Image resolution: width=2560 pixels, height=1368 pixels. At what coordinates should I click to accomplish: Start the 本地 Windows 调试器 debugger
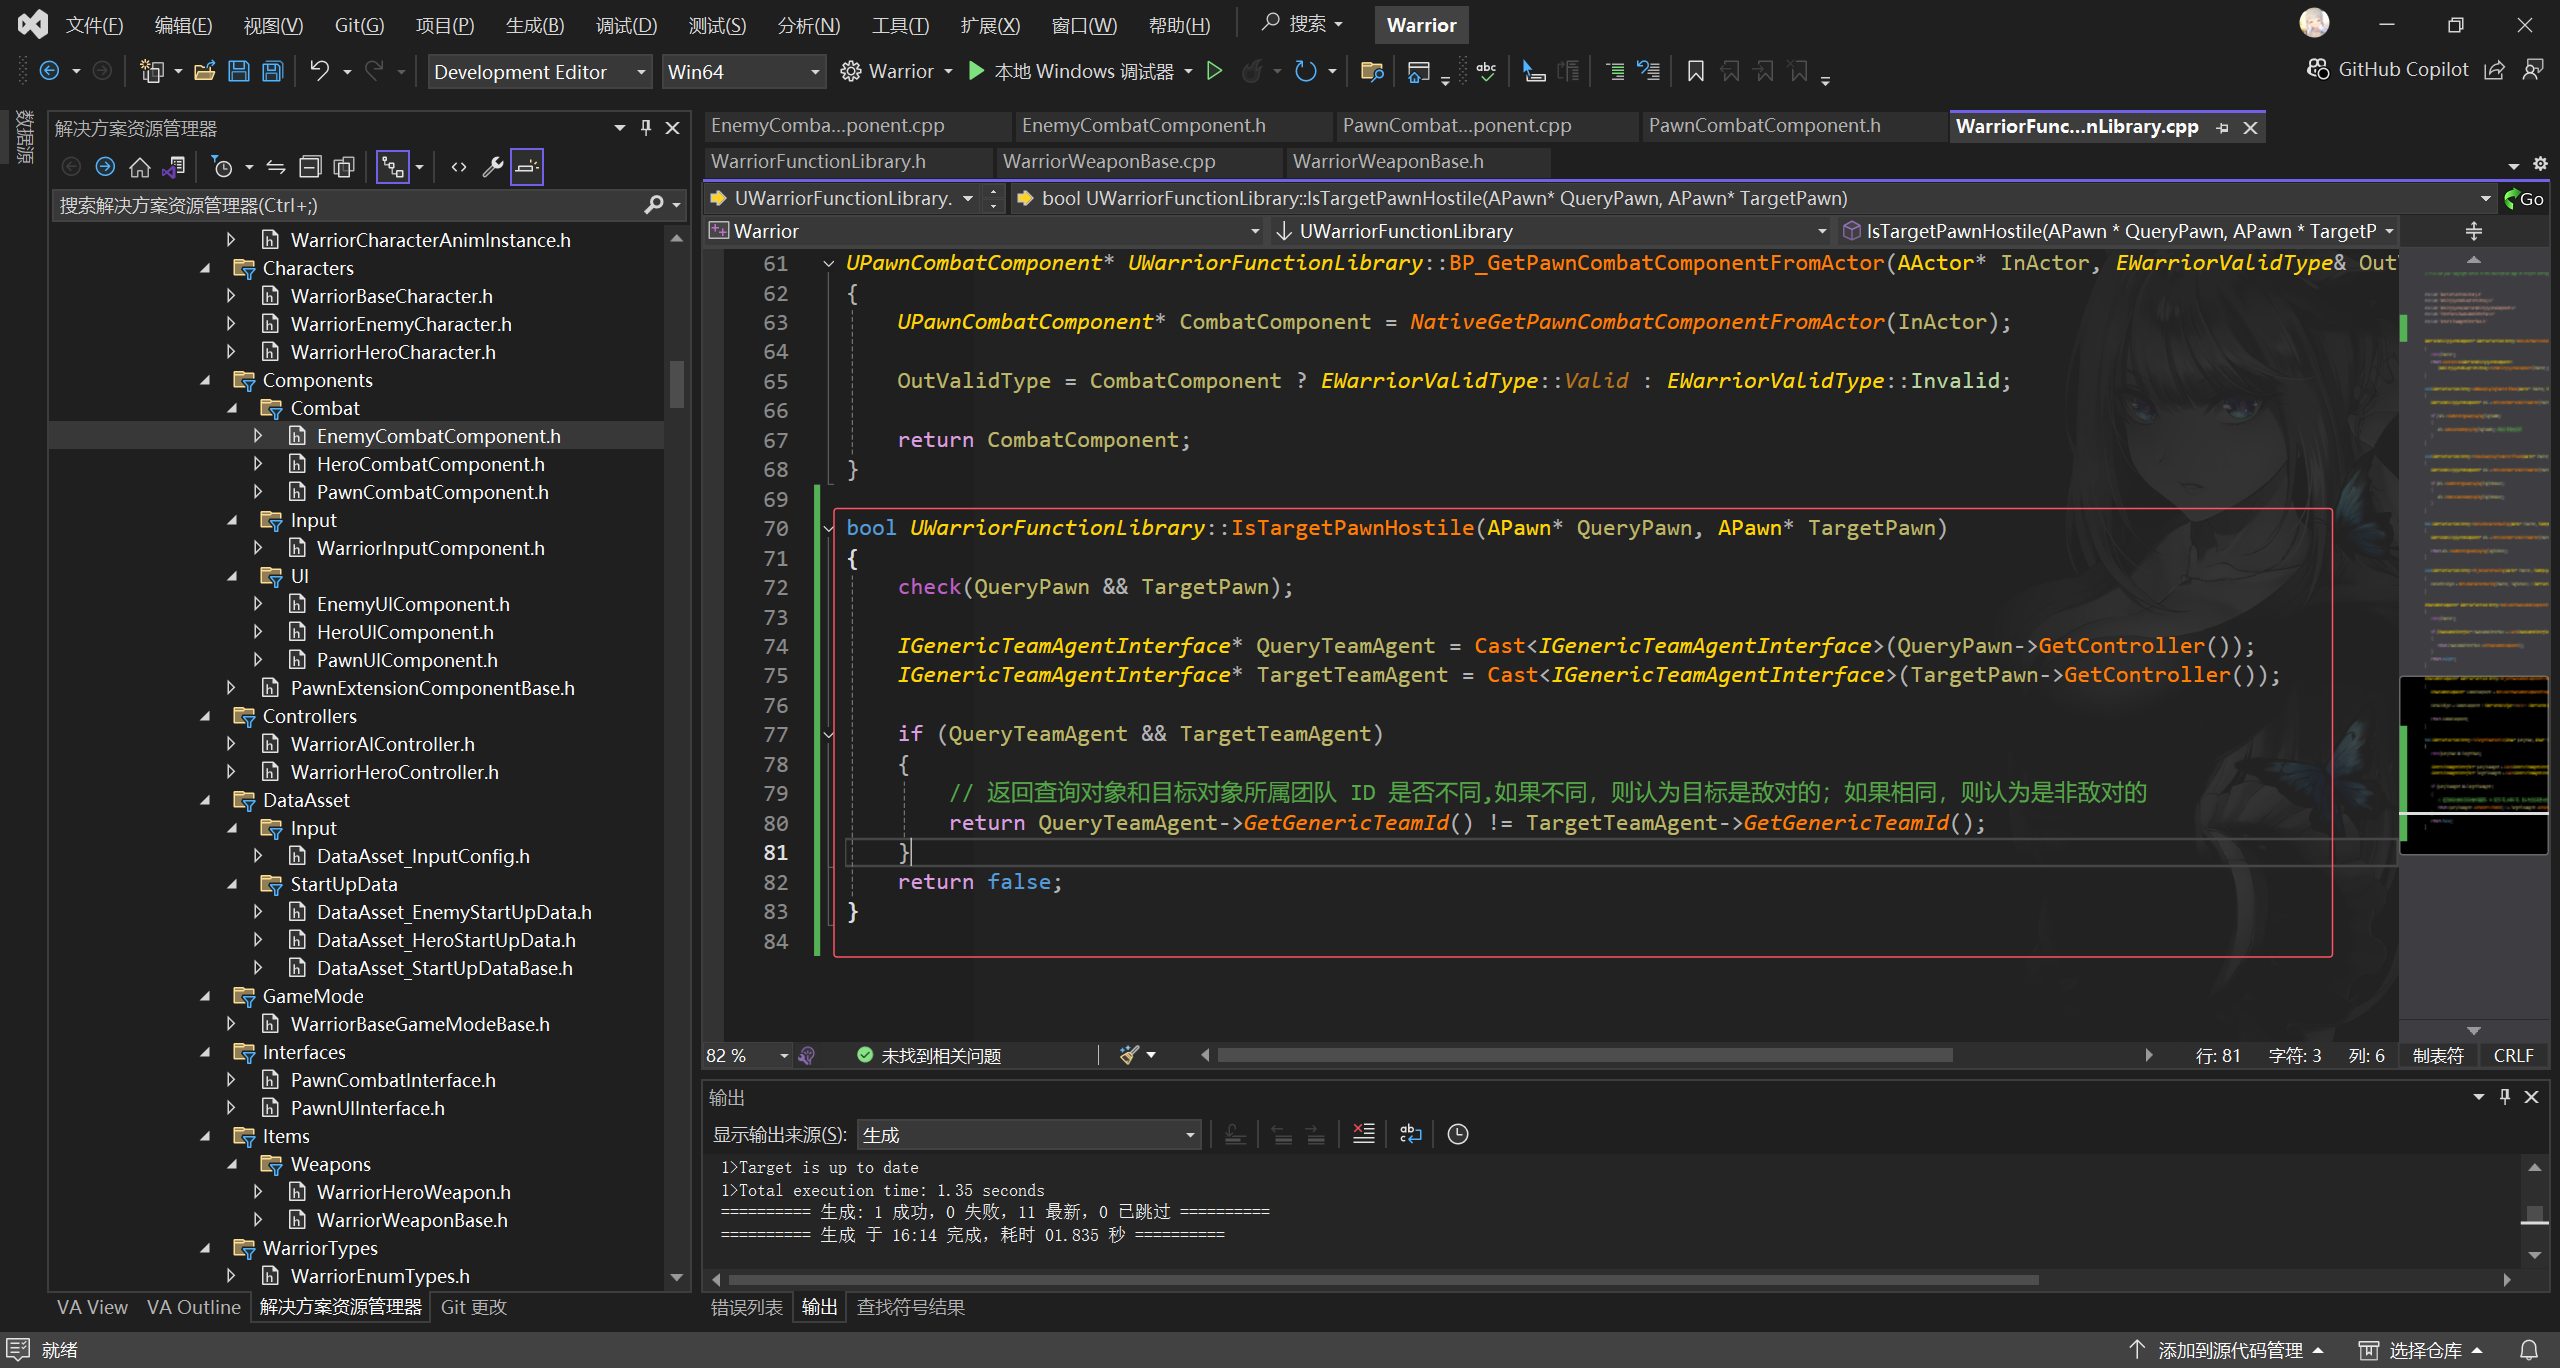pyautogui.click(x=1070, y=71)
